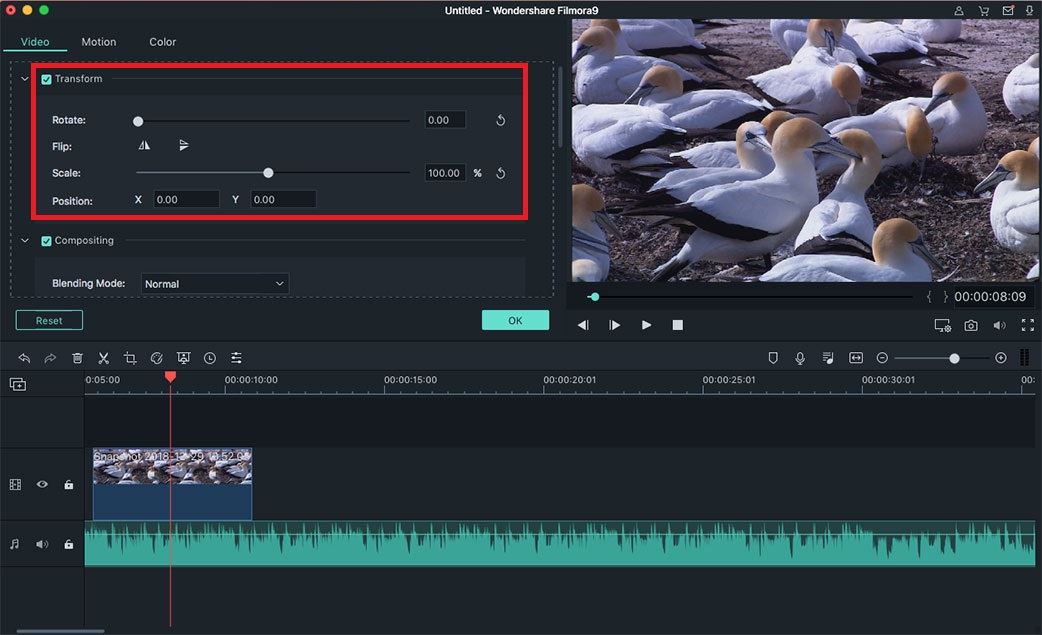Image resolution: width=1042 pixels, height=635 pixels.
Task: Click the download icon in title bar
Action: click(x=1030, y=11)
